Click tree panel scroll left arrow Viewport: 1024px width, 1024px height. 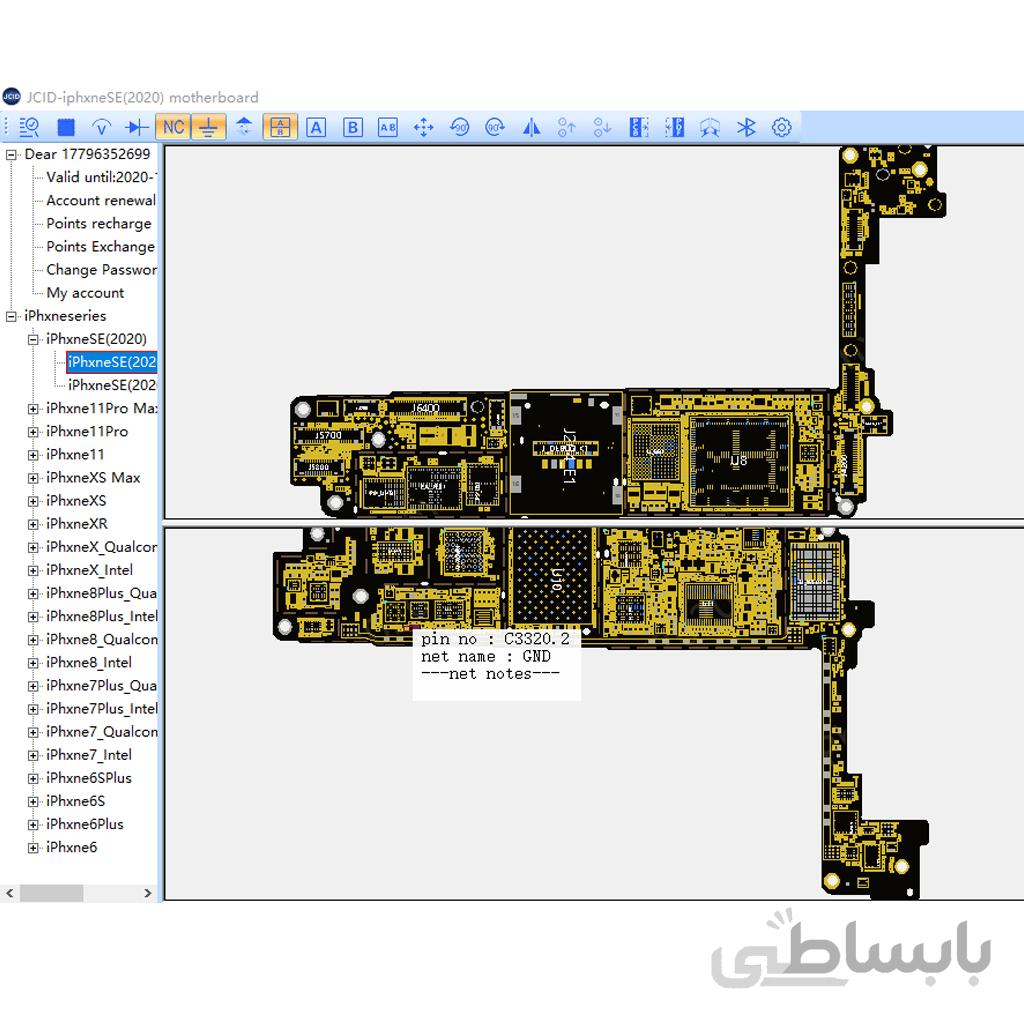click(x=10, y=893)
